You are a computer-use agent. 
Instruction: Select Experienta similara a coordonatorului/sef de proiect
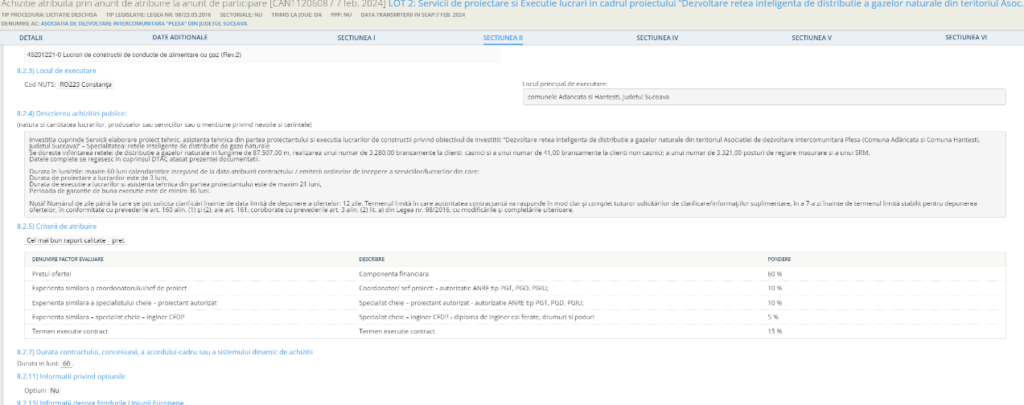tap(110, 288)
